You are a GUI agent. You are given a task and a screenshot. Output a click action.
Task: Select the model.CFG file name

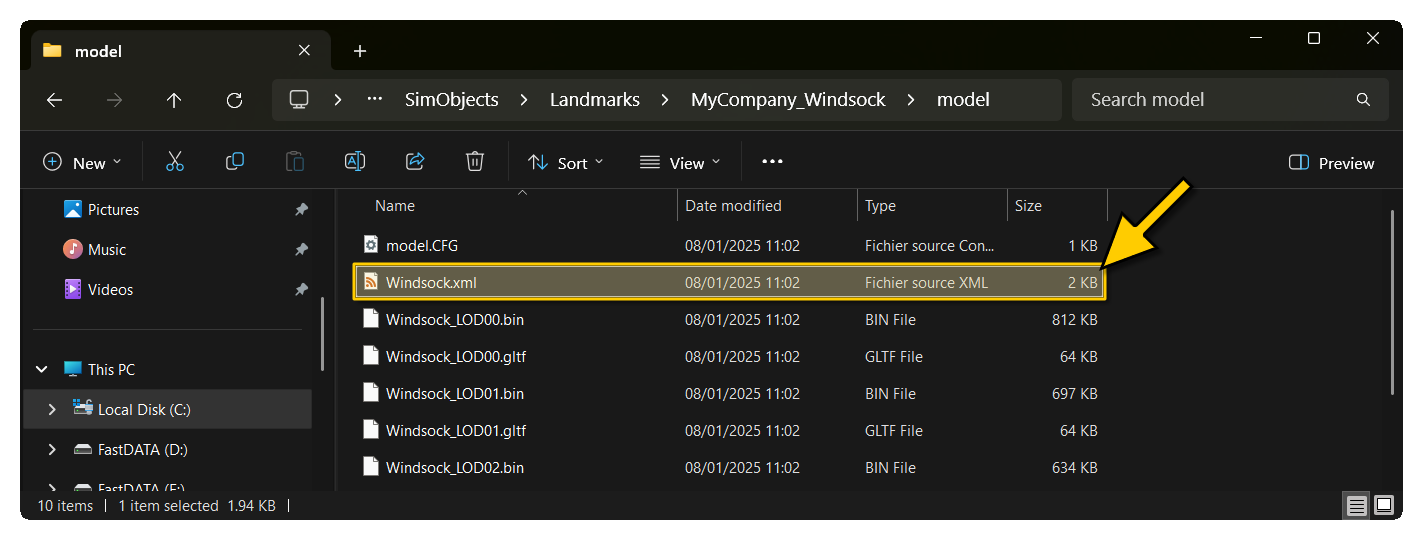[x=422, y=245]
